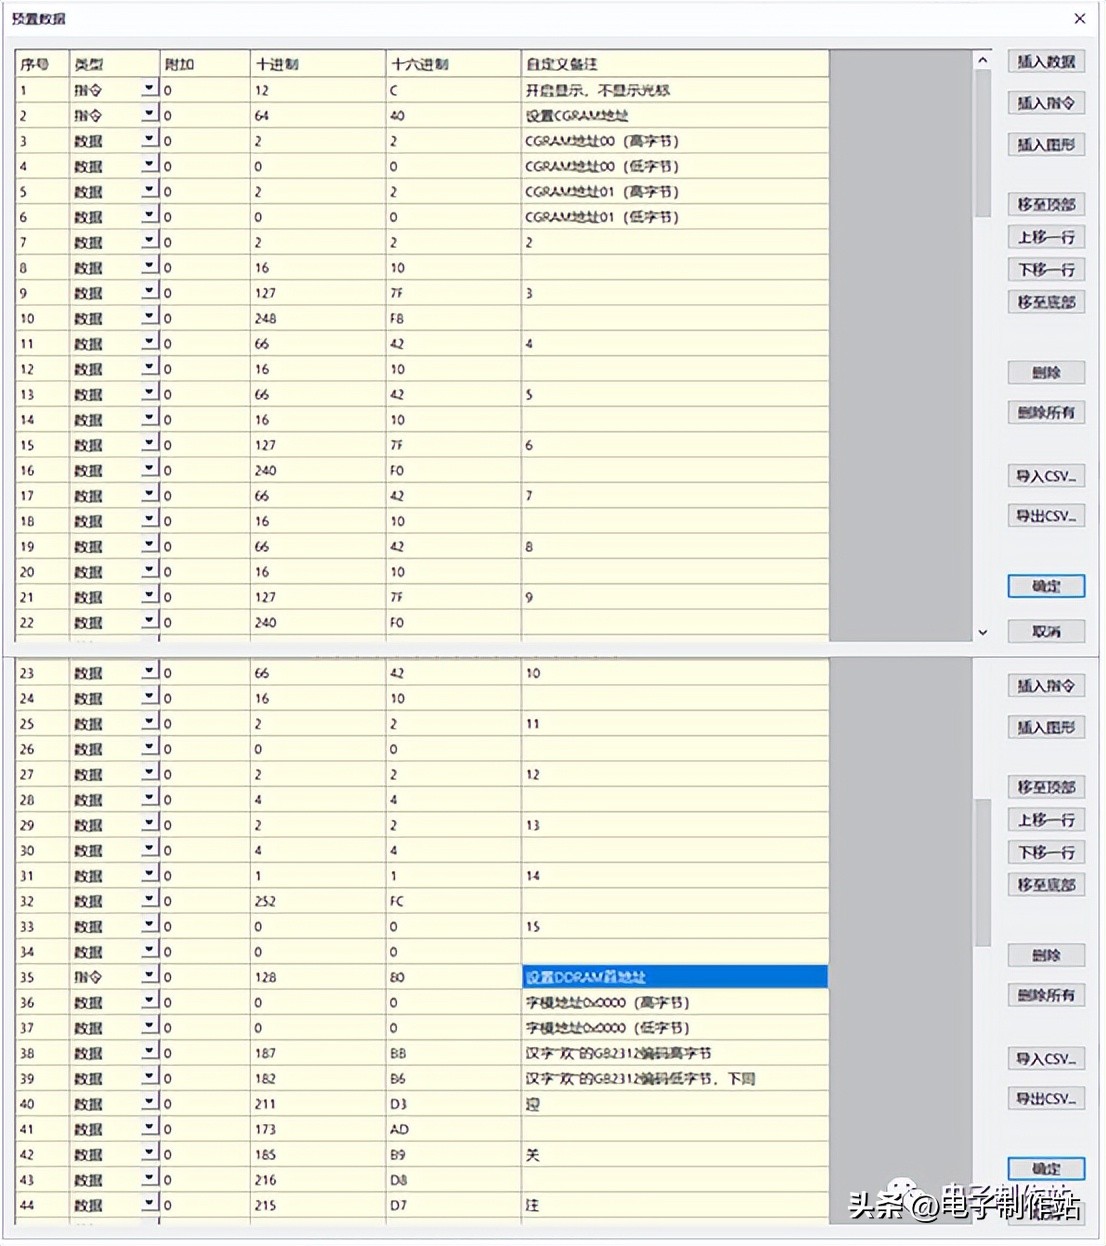This screenshot has height=1246, width=1106.
Task: Click 删除所有 to delete all entries
Action: [1045, 411]
